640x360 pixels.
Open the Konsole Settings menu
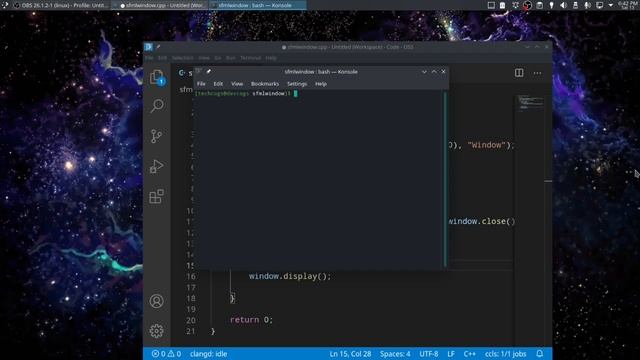click(297, 84)
